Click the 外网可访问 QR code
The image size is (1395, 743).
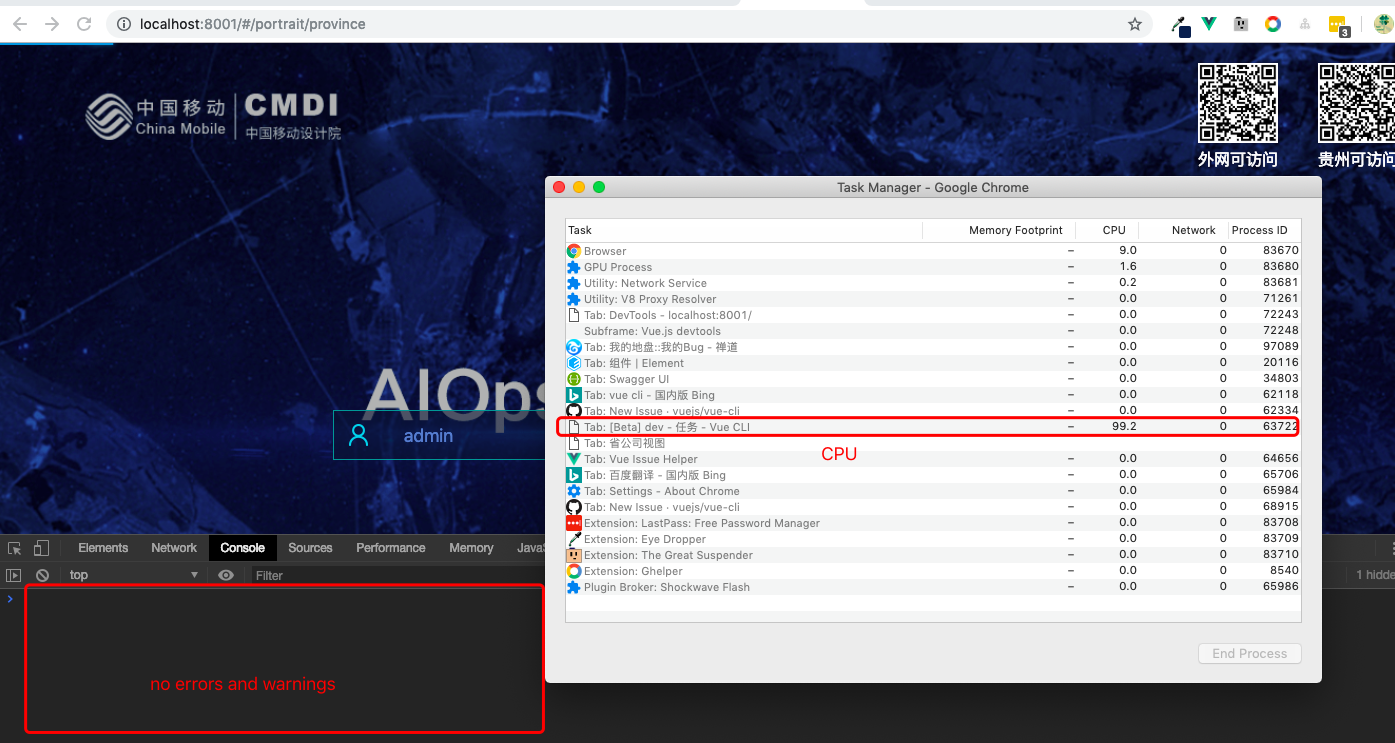(x=1238, y=103)
